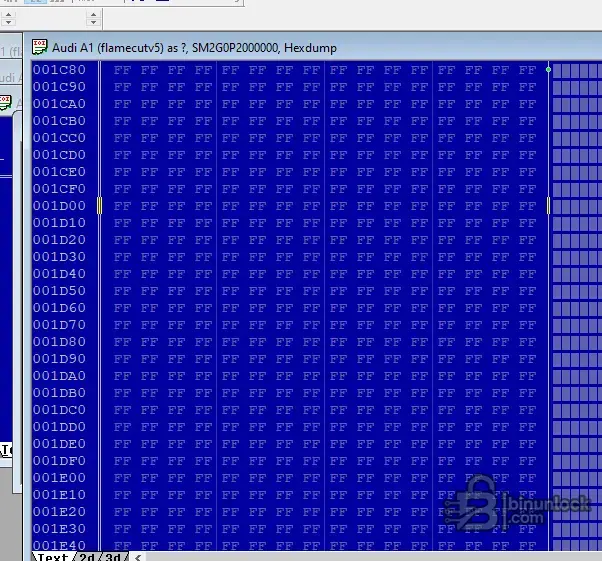
Task: Select address row 001D80
Action: (x=59, y=342)
